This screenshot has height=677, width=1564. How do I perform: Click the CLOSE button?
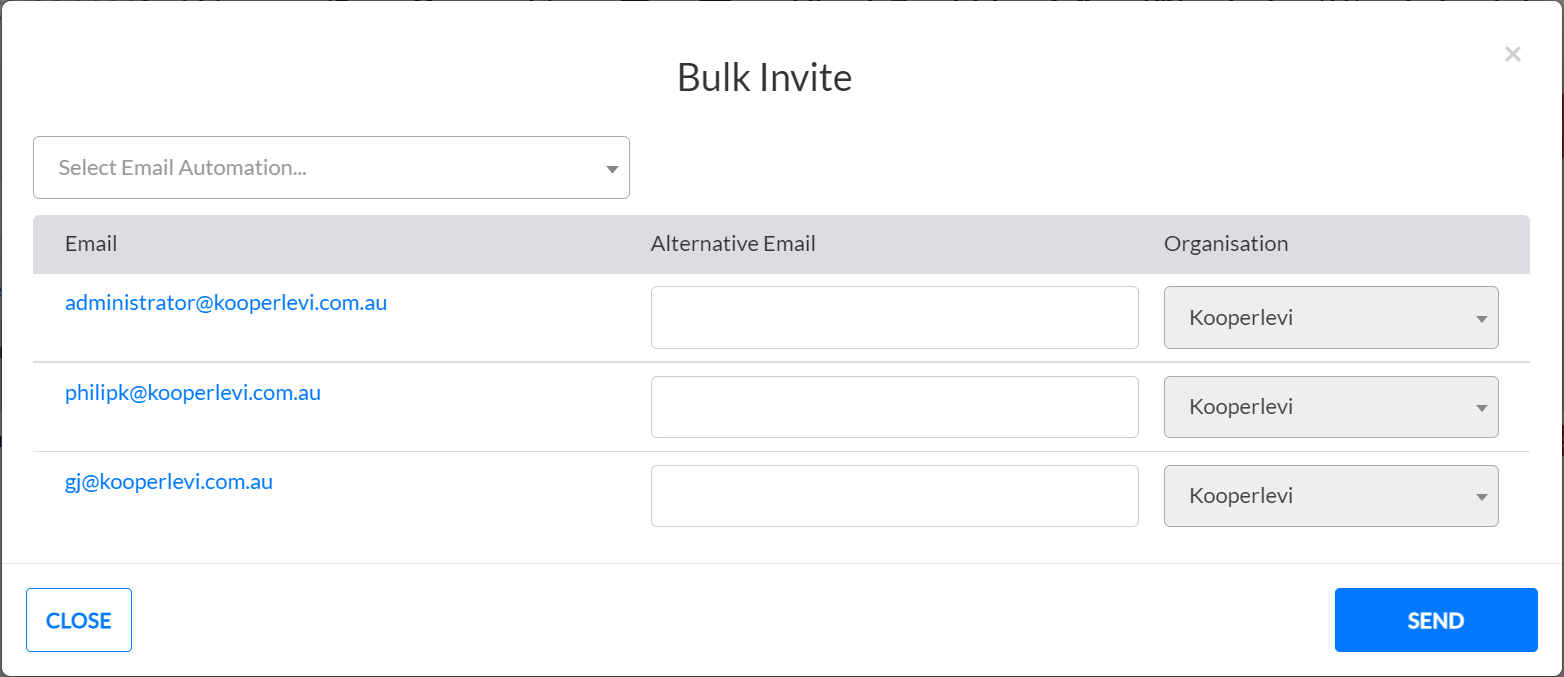[79, 620]
